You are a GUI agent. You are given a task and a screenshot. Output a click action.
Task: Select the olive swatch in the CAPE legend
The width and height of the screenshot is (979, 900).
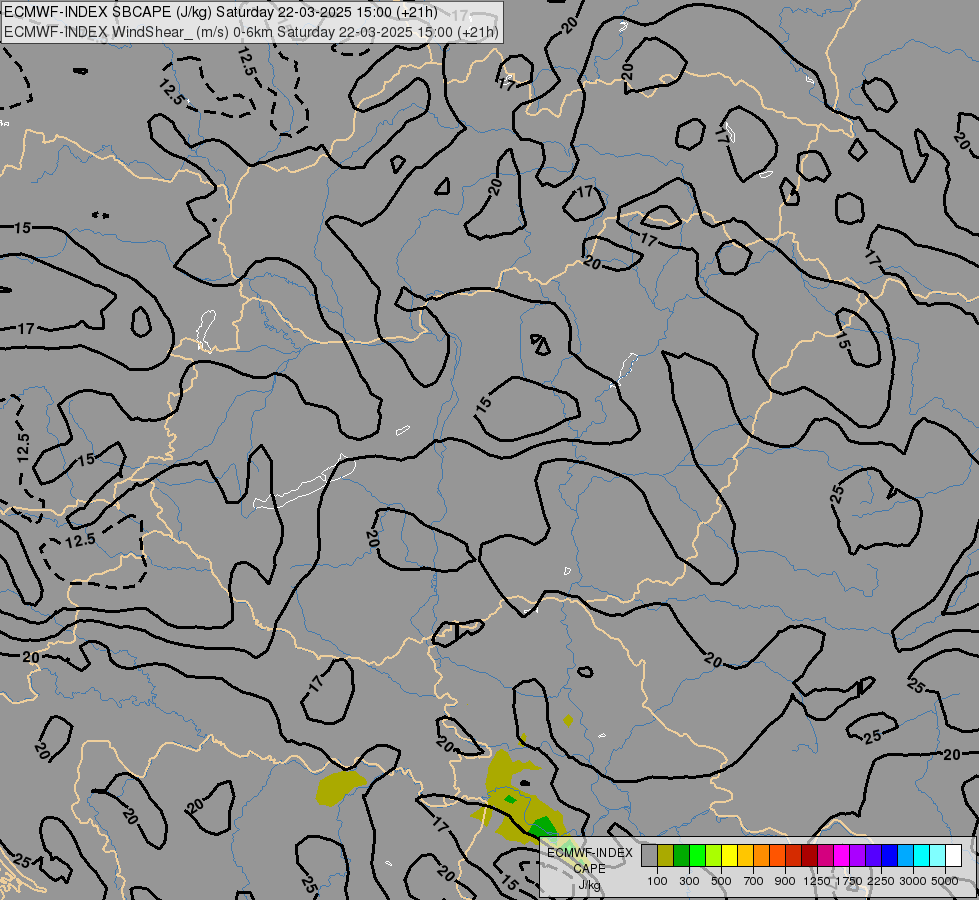[x=666, y=856]
